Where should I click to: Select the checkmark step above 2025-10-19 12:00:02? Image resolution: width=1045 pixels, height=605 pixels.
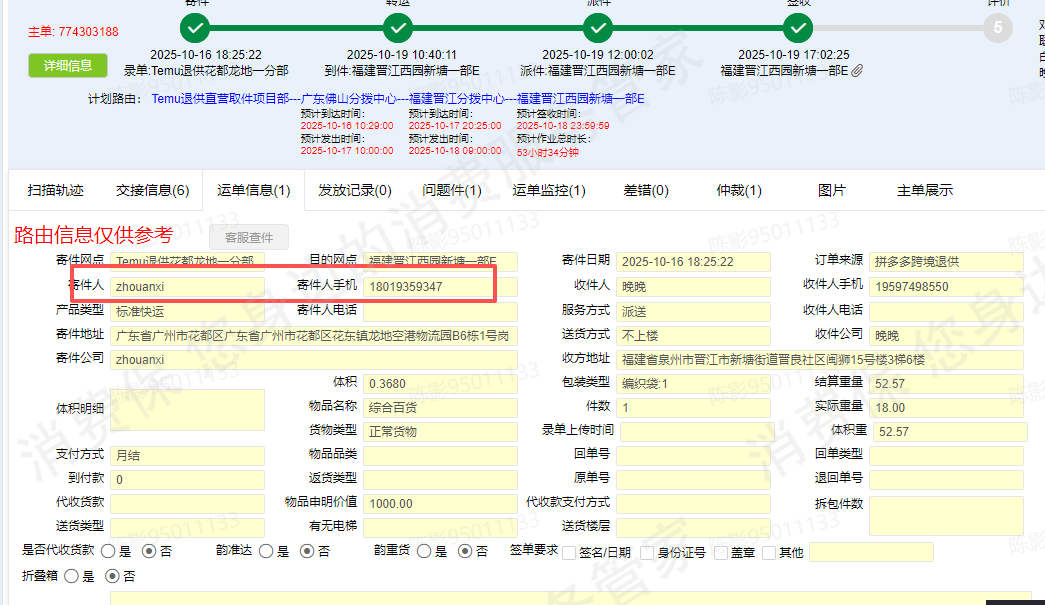pos(598,27)
